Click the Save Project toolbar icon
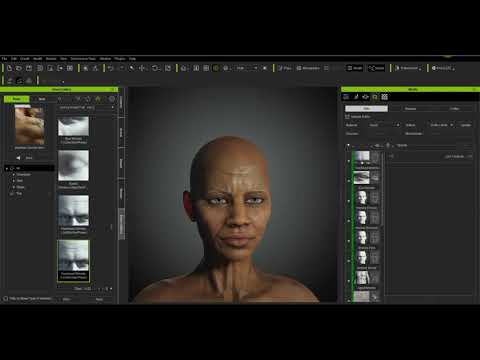This screenshot has height=360, width=480. coord(29,68)
